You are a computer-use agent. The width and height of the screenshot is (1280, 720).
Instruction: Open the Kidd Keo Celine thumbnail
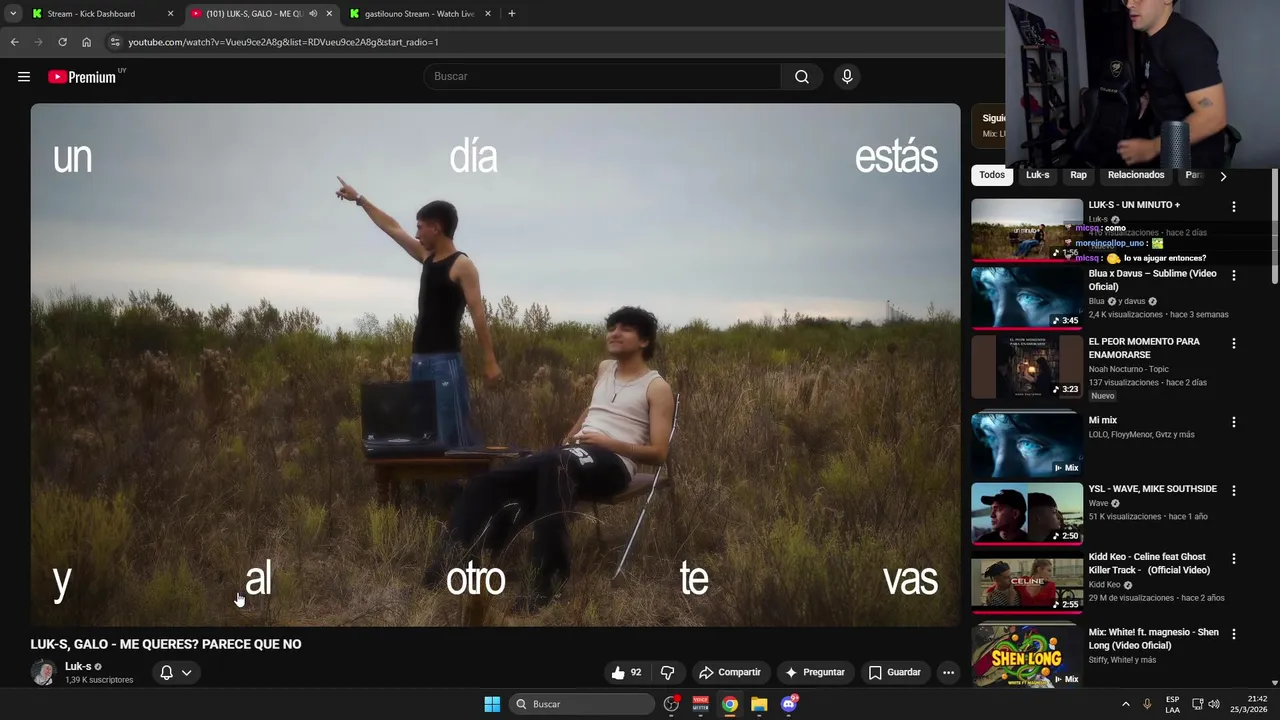[1027, 582]
